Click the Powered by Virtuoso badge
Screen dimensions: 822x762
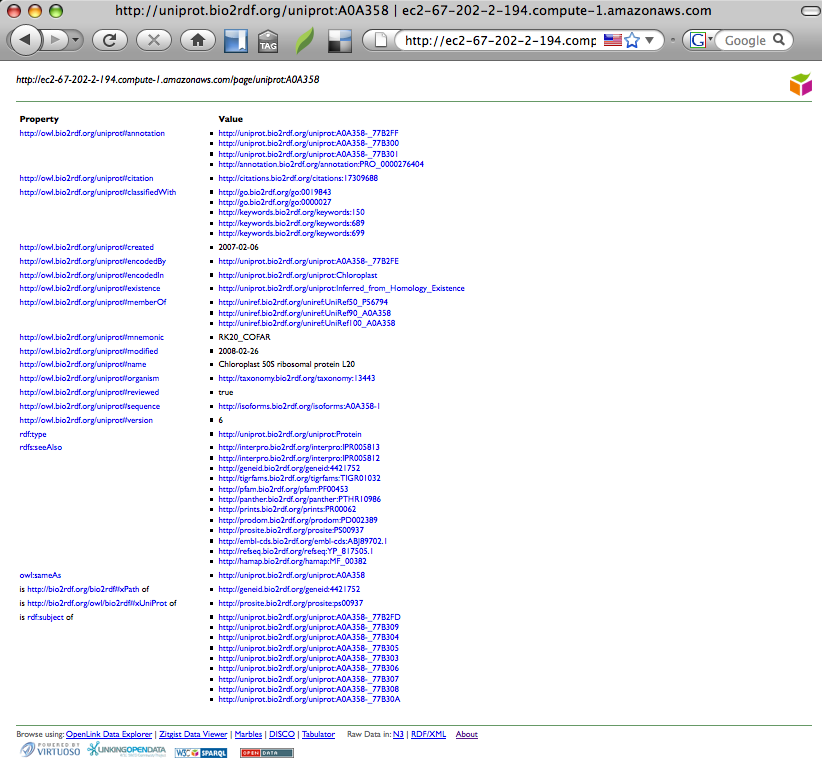click(x=50, y=751)
